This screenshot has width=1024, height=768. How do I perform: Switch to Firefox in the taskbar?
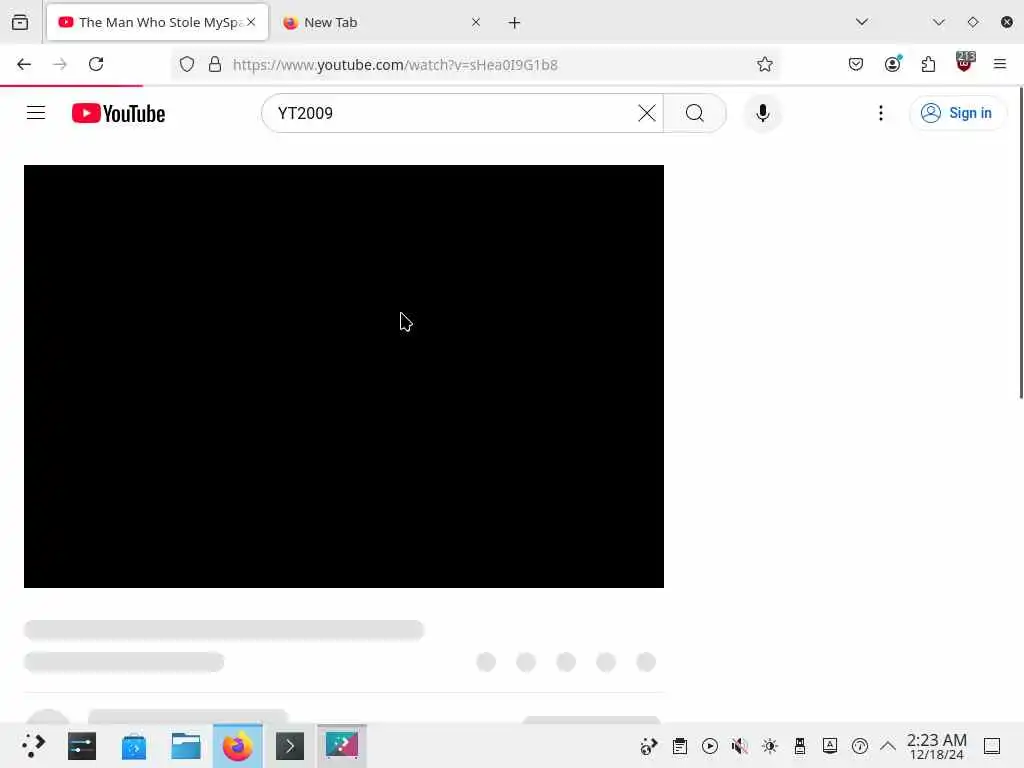click(x=238, y=746)
